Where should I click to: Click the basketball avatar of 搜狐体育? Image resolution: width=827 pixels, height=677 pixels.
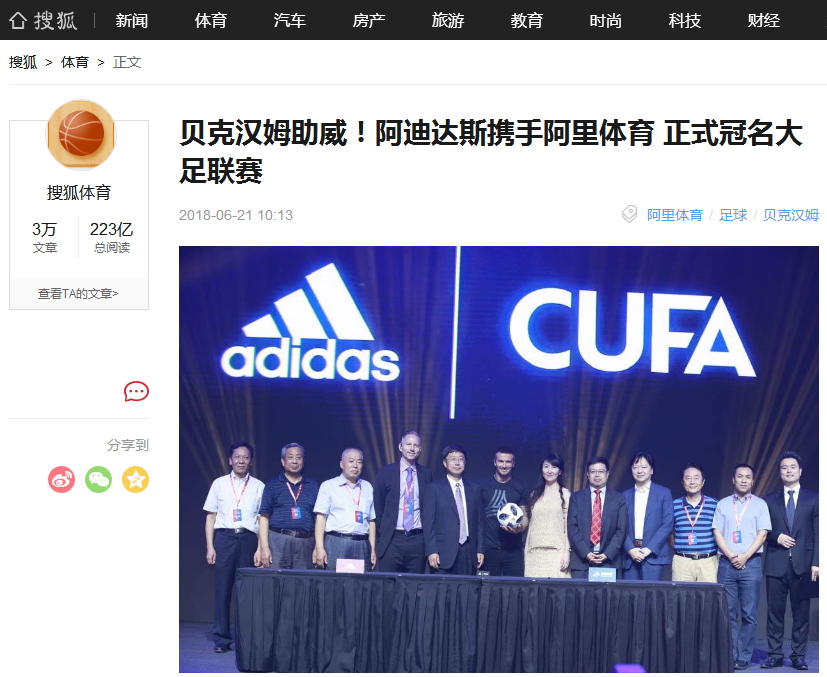[81, 135]
